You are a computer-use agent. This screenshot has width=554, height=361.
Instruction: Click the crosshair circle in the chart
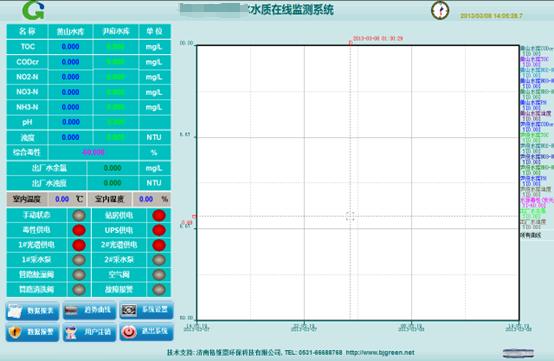pyautogui.click(x=350, y=216)
